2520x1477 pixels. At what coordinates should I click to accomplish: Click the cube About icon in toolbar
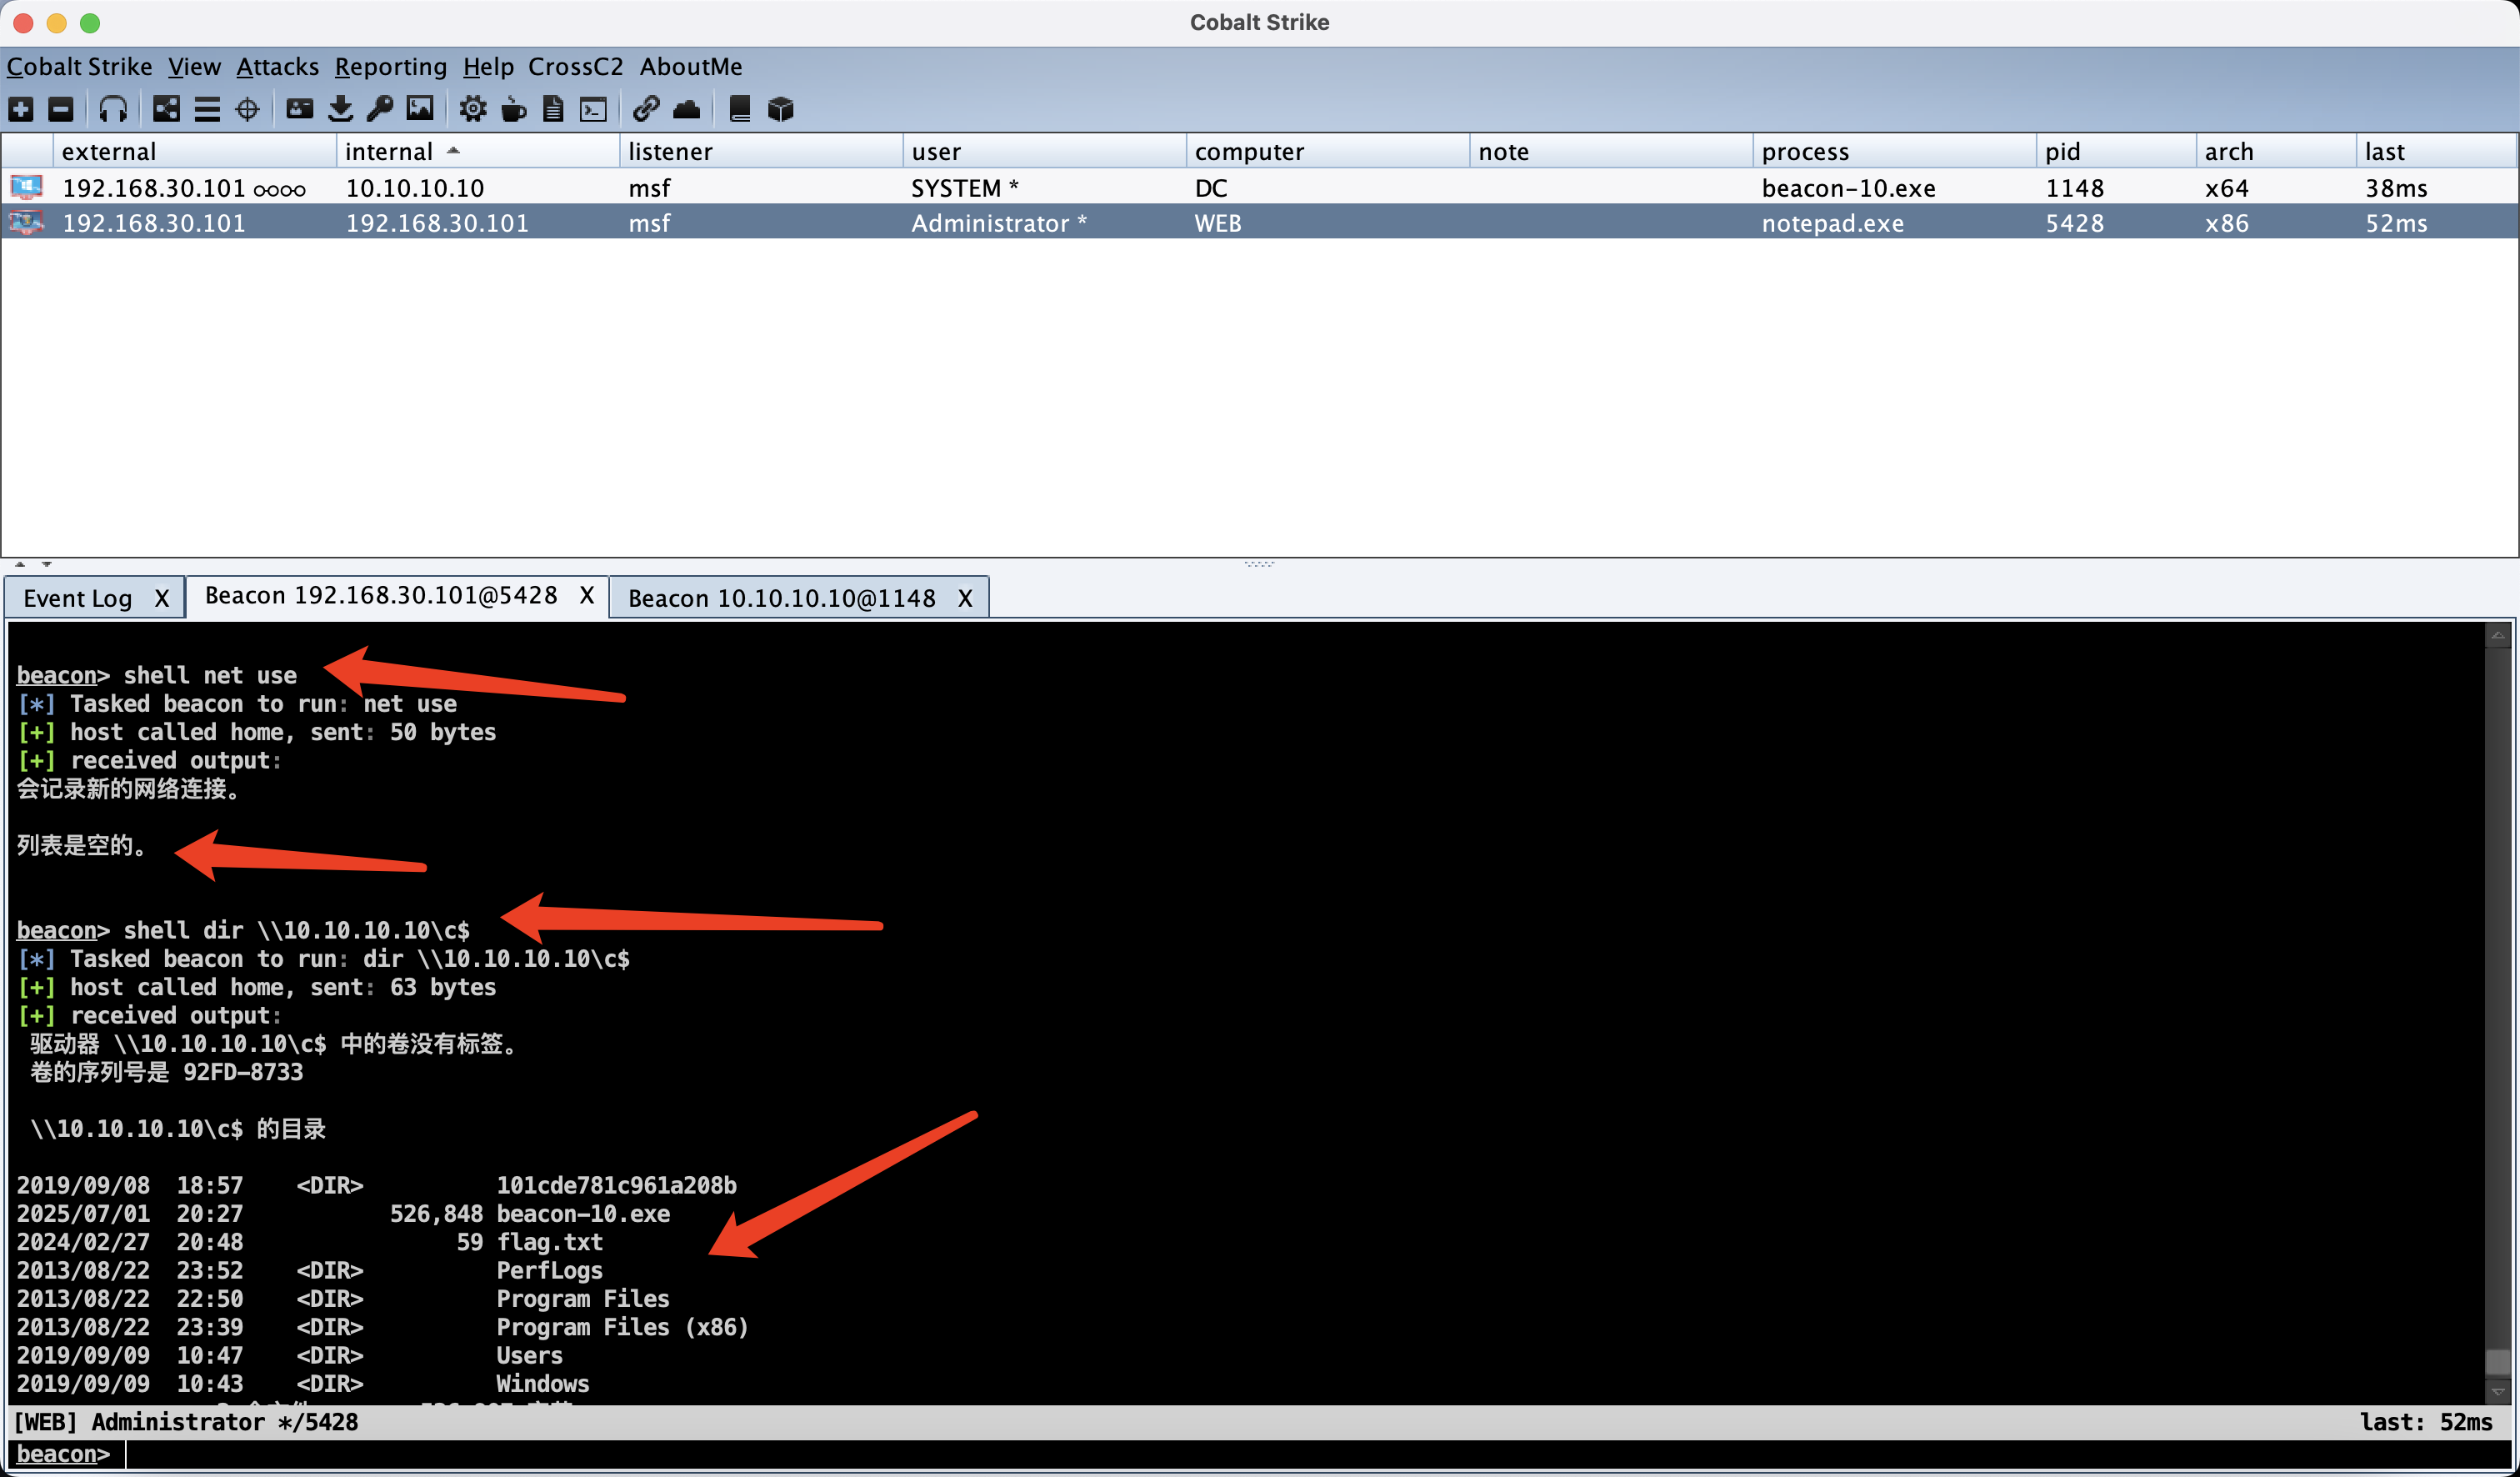pos(781,109)
